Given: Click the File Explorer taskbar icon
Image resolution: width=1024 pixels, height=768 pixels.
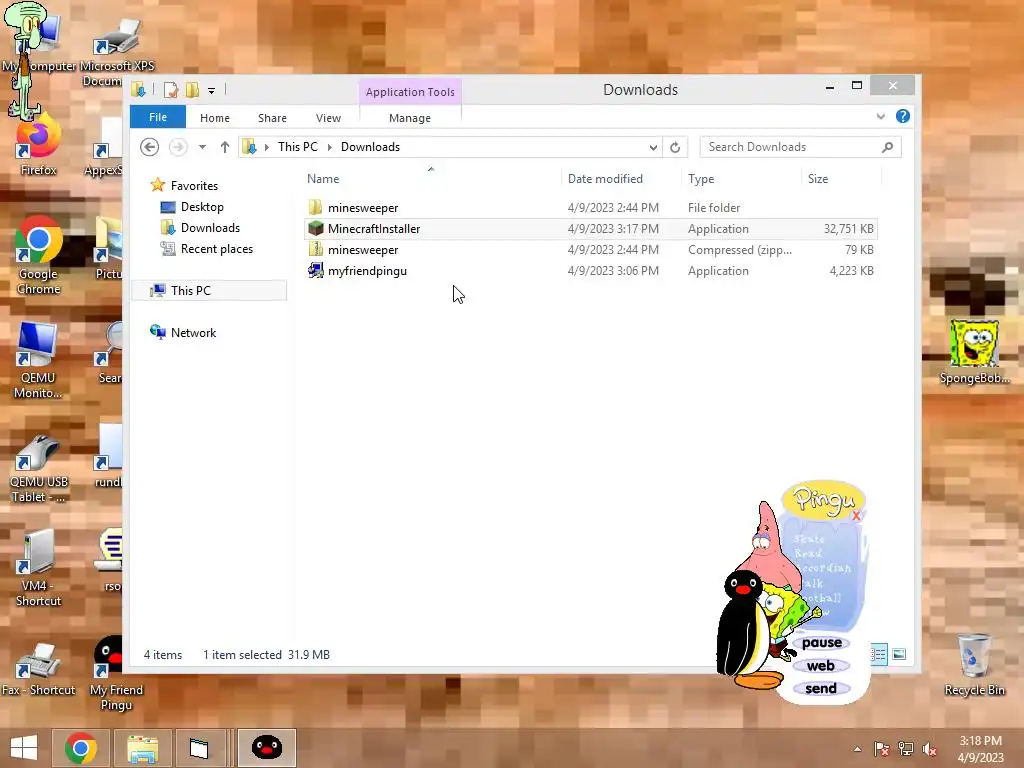Looking at the screenshot, I should point(142,748).
